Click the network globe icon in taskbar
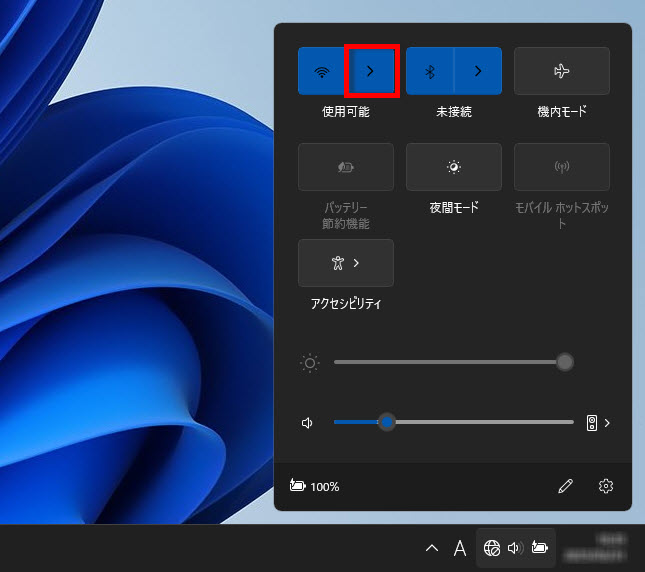The height and width of the screenshot is (572, 645). click(491, 548)
